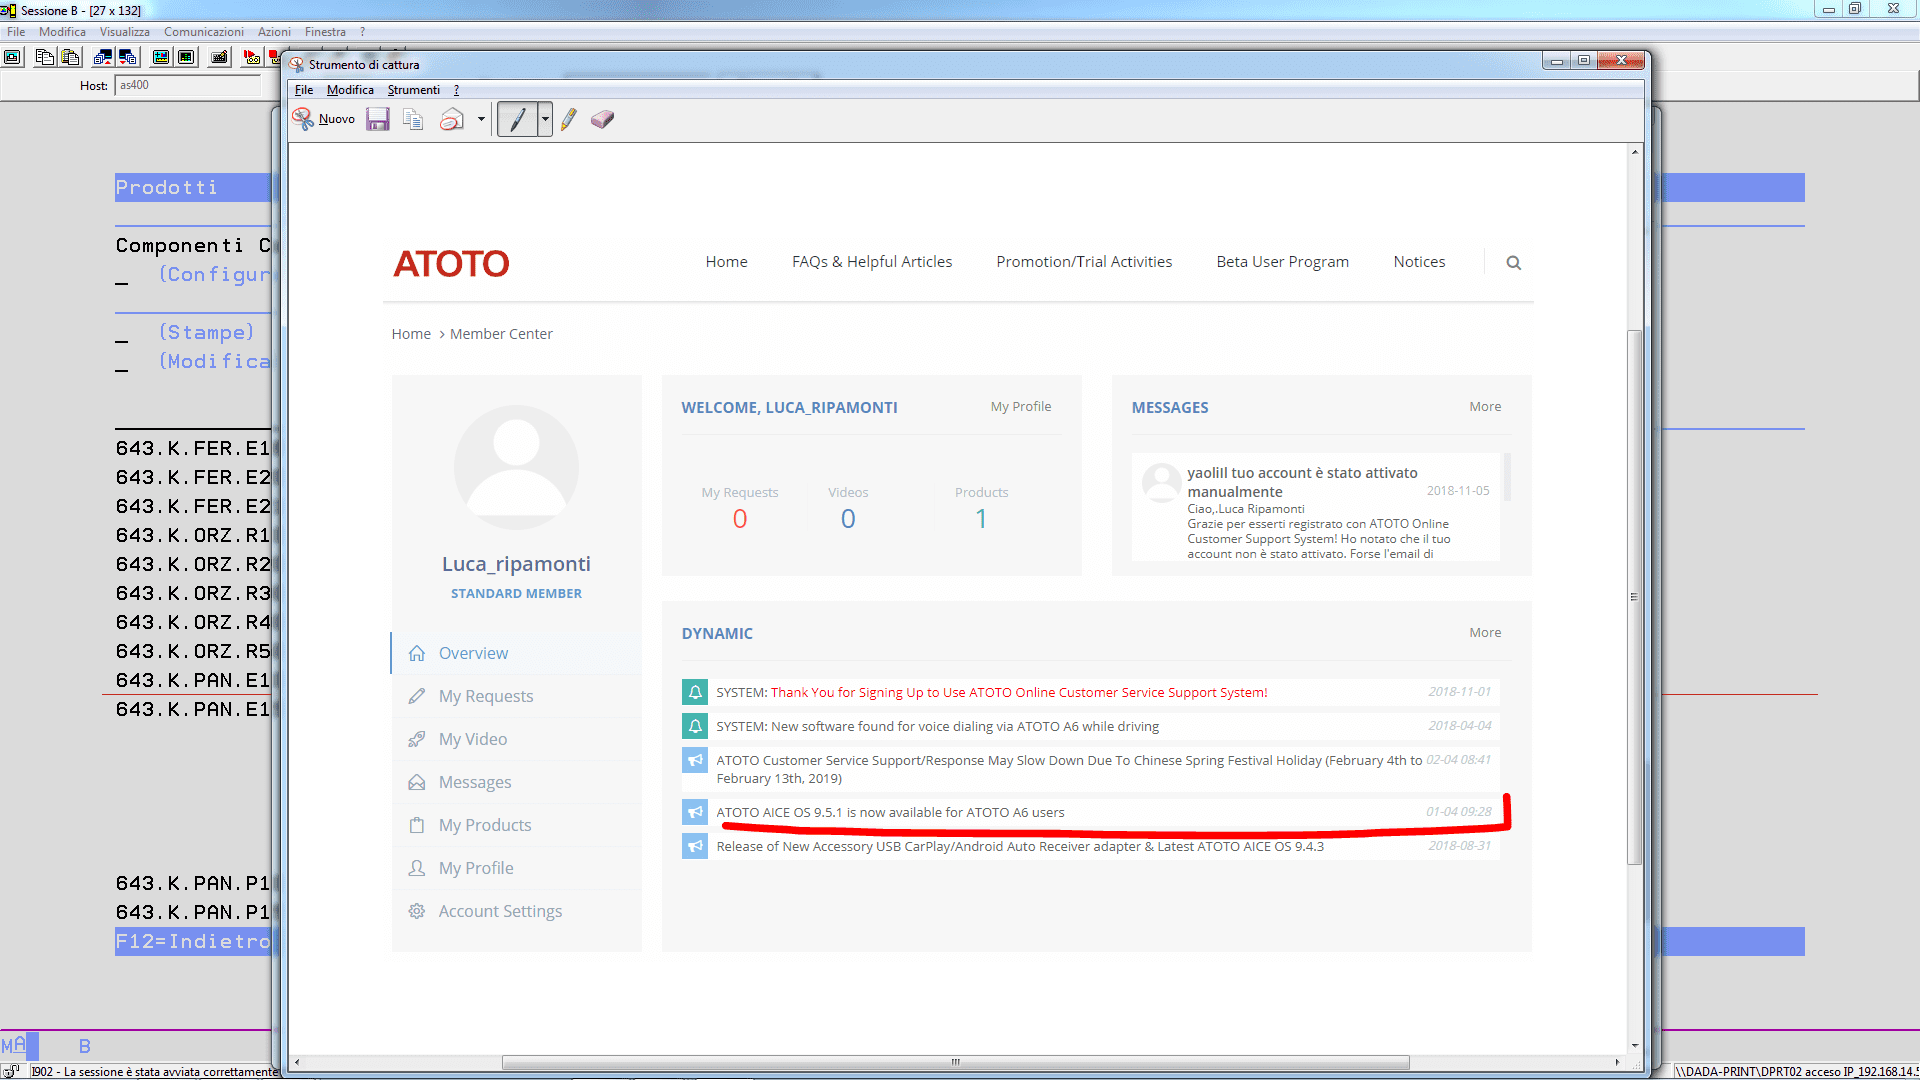Click the paste clipboard icon in Sessione B toolbar

[70, 57]
